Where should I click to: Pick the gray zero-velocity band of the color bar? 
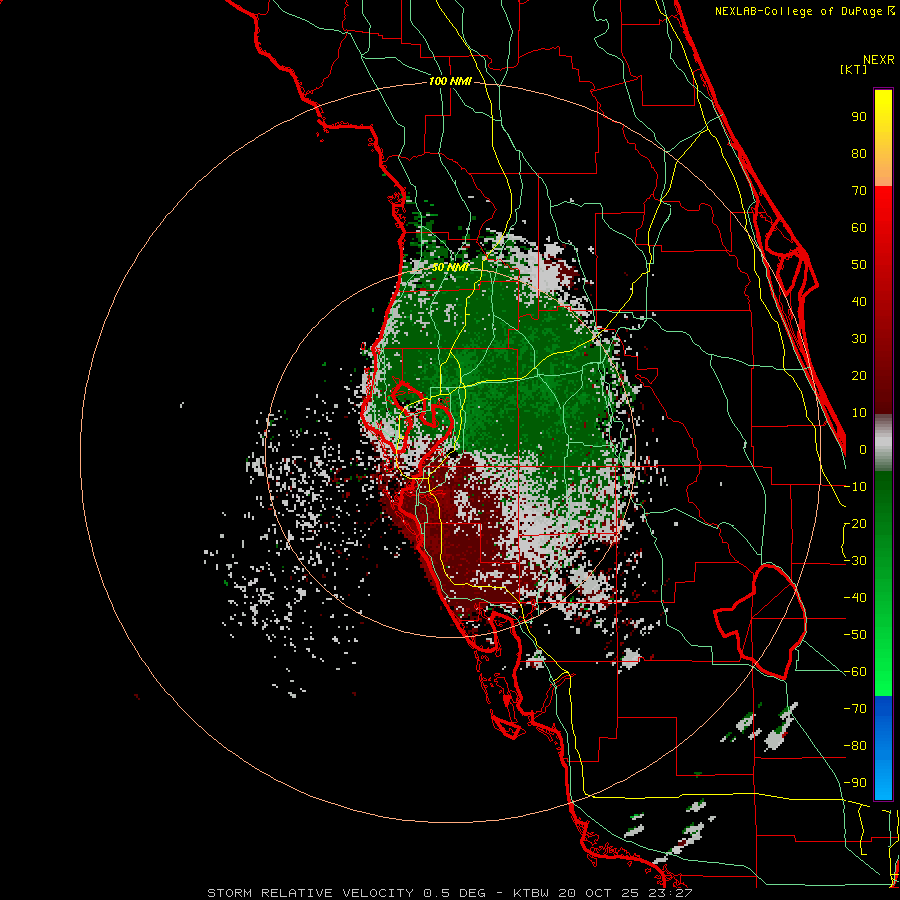point(883,443)
